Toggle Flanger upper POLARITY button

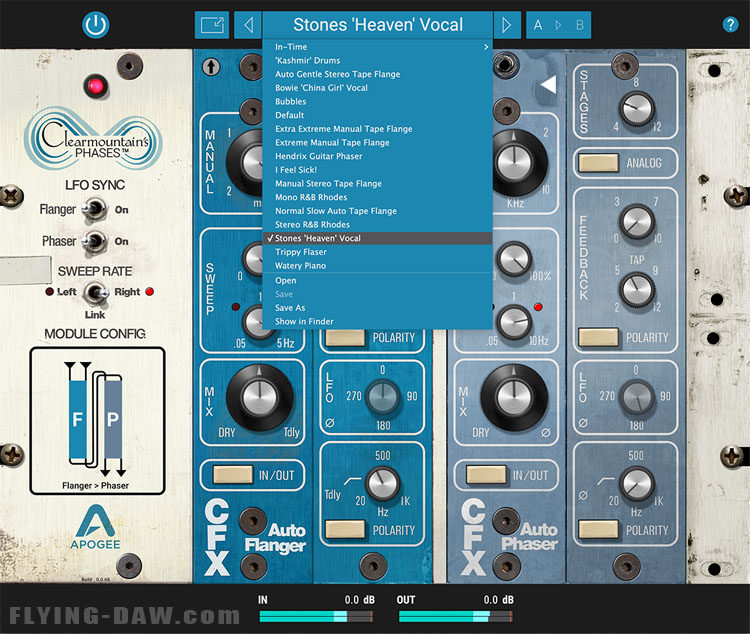click(x=345, y=337)
